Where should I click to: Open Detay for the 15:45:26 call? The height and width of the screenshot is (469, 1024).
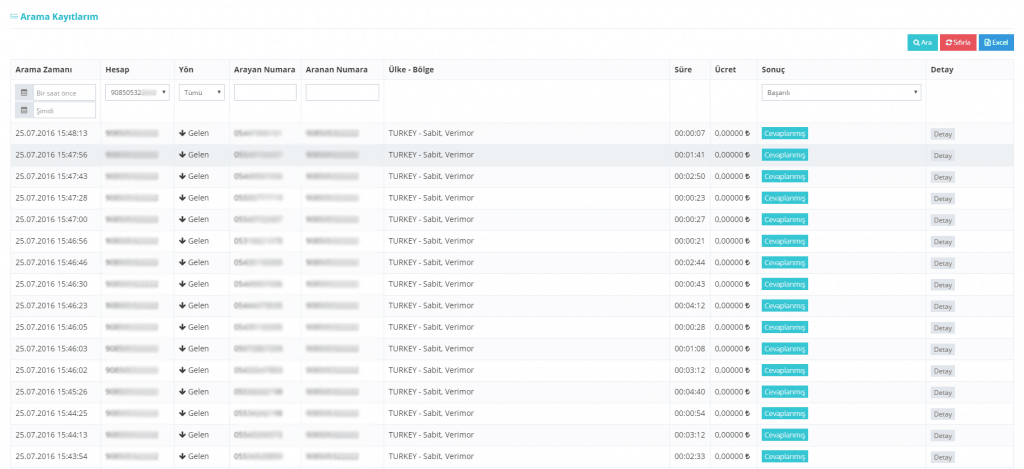(x=942, y=392)
